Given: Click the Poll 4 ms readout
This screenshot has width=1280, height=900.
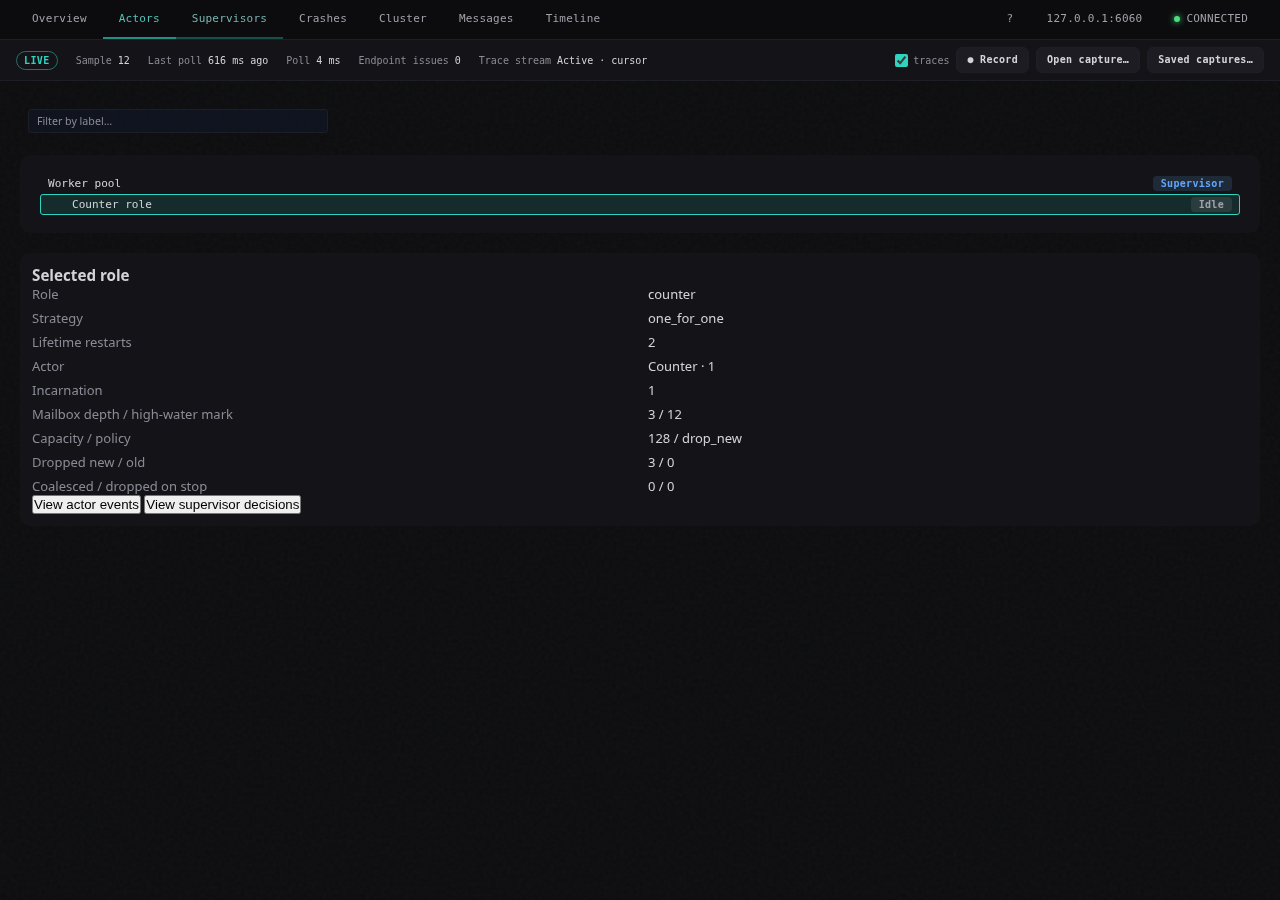Looking at the screenshot, I should 313,61.
